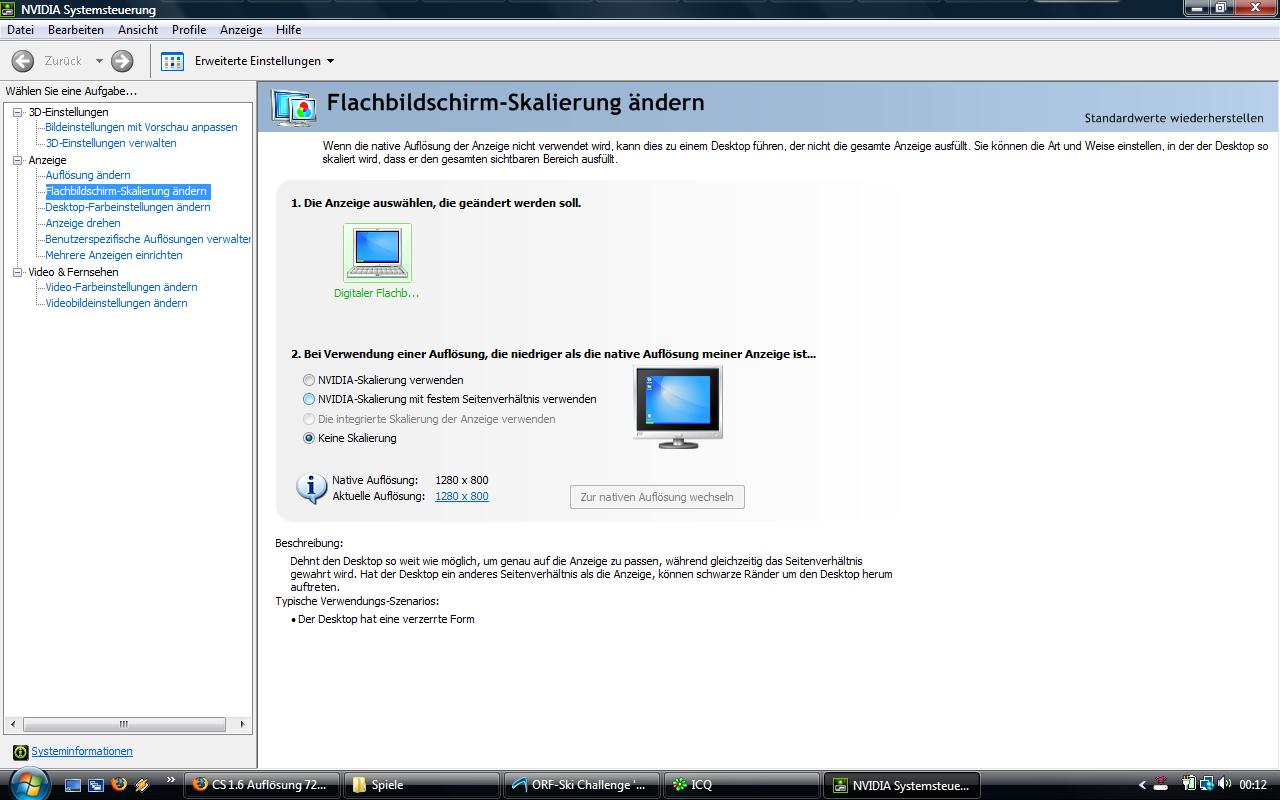
Task: Open Auflösung ändern in the tree
Action: click(x=88, y=175)
